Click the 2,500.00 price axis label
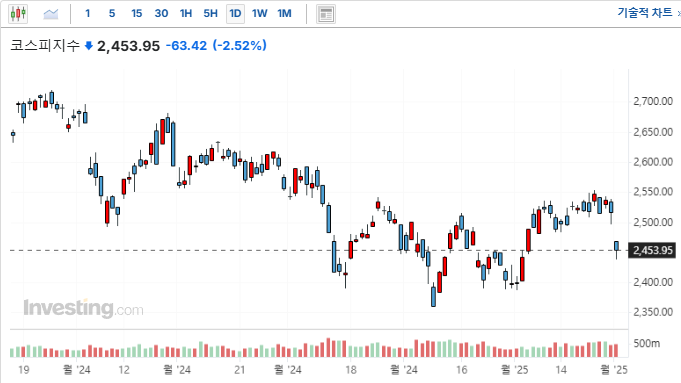 [x=653, y=222]
